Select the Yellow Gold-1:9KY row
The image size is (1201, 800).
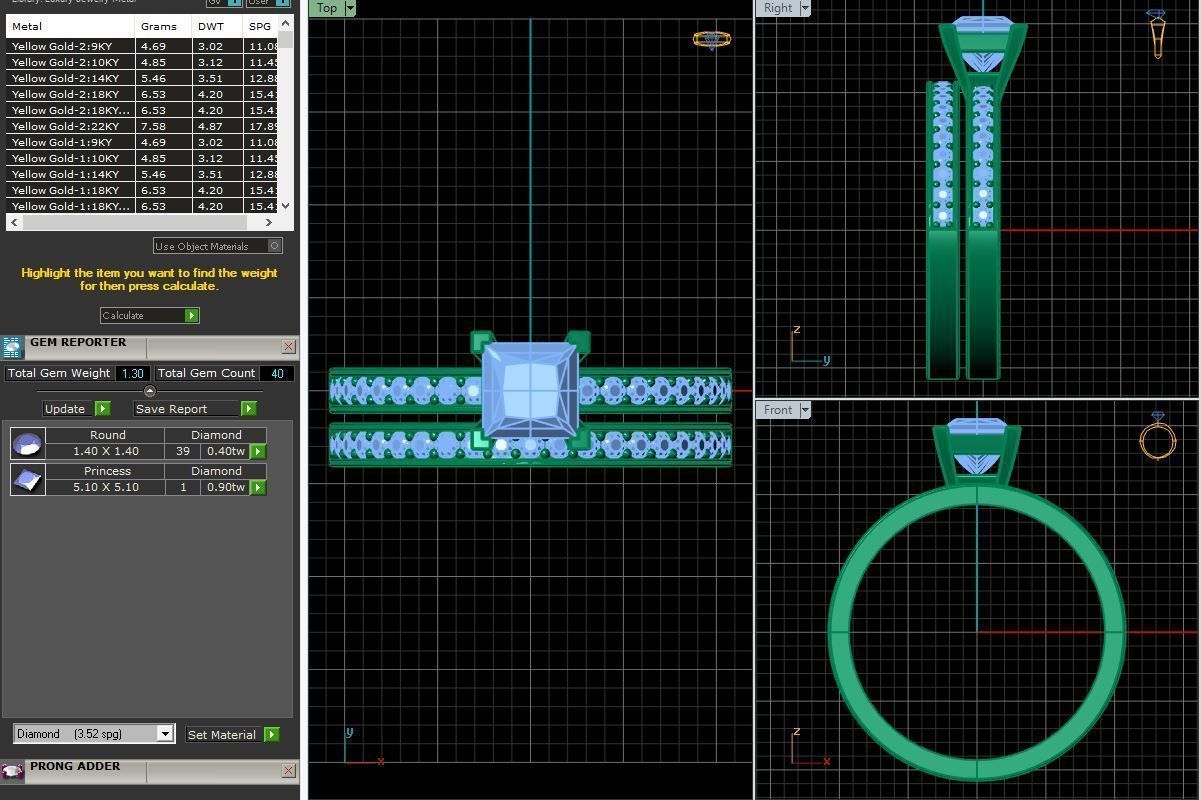click(142, 142)
